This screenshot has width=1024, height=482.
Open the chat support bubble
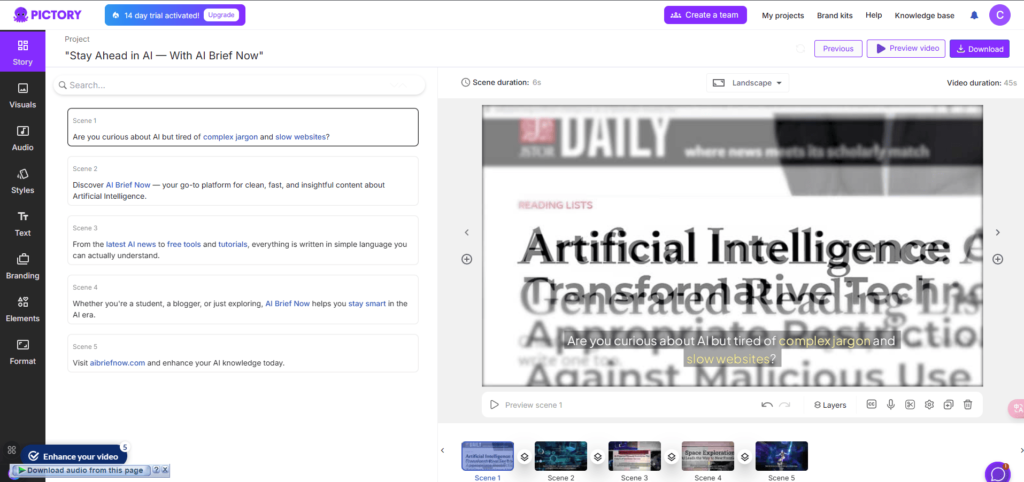click(x=998, y=473)
